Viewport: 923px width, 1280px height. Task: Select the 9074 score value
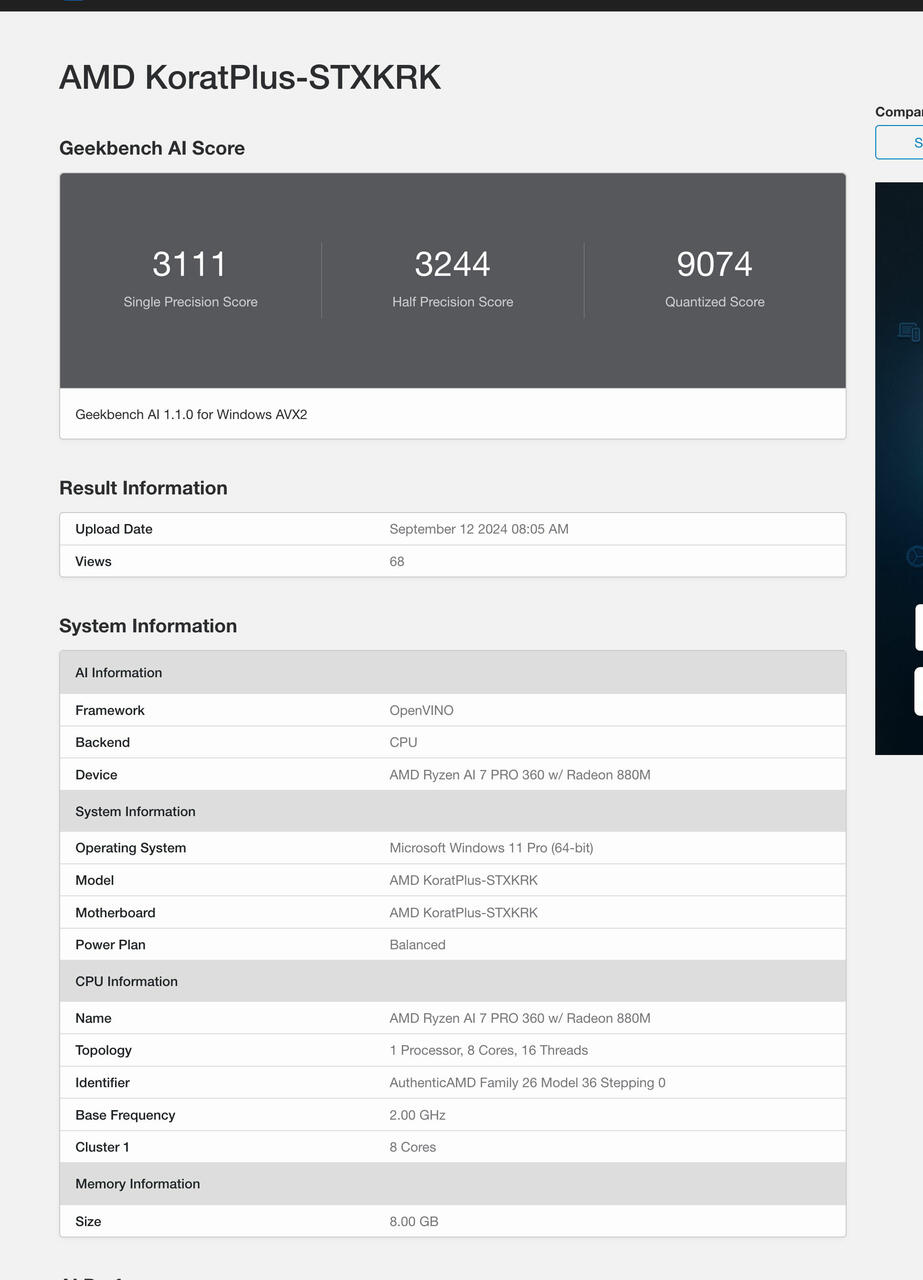pyautogui.click(x=714, y=264)
